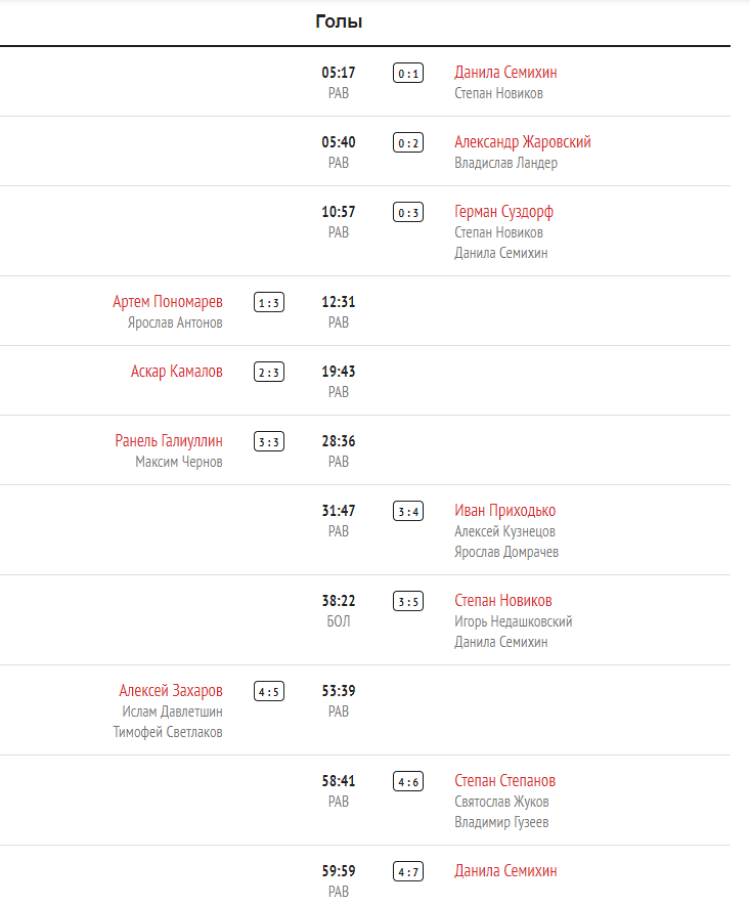Screen dimensions: 750x905
Task: Select goal scorer Артем Пономарев
Action: (x=168, y=301)
